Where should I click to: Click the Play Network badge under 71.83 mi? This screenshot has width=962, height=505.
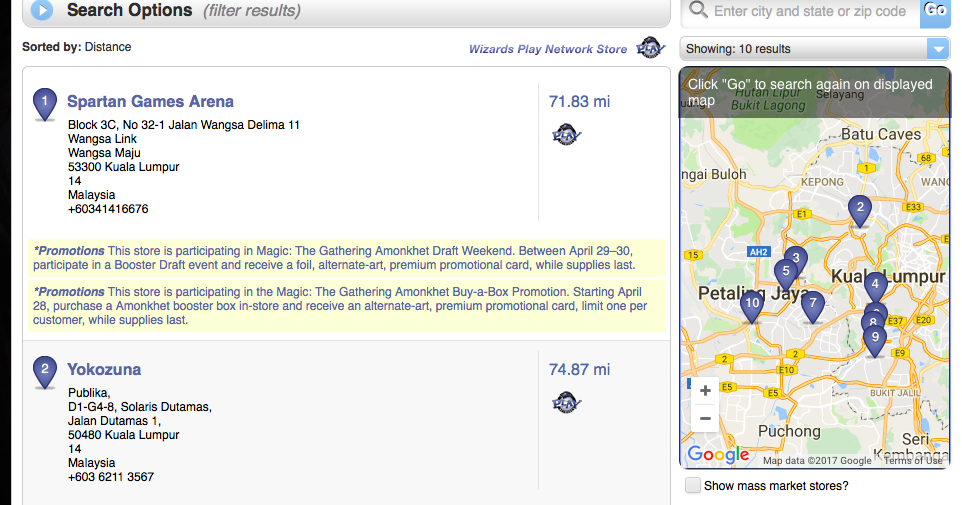(x=566, y=134)
